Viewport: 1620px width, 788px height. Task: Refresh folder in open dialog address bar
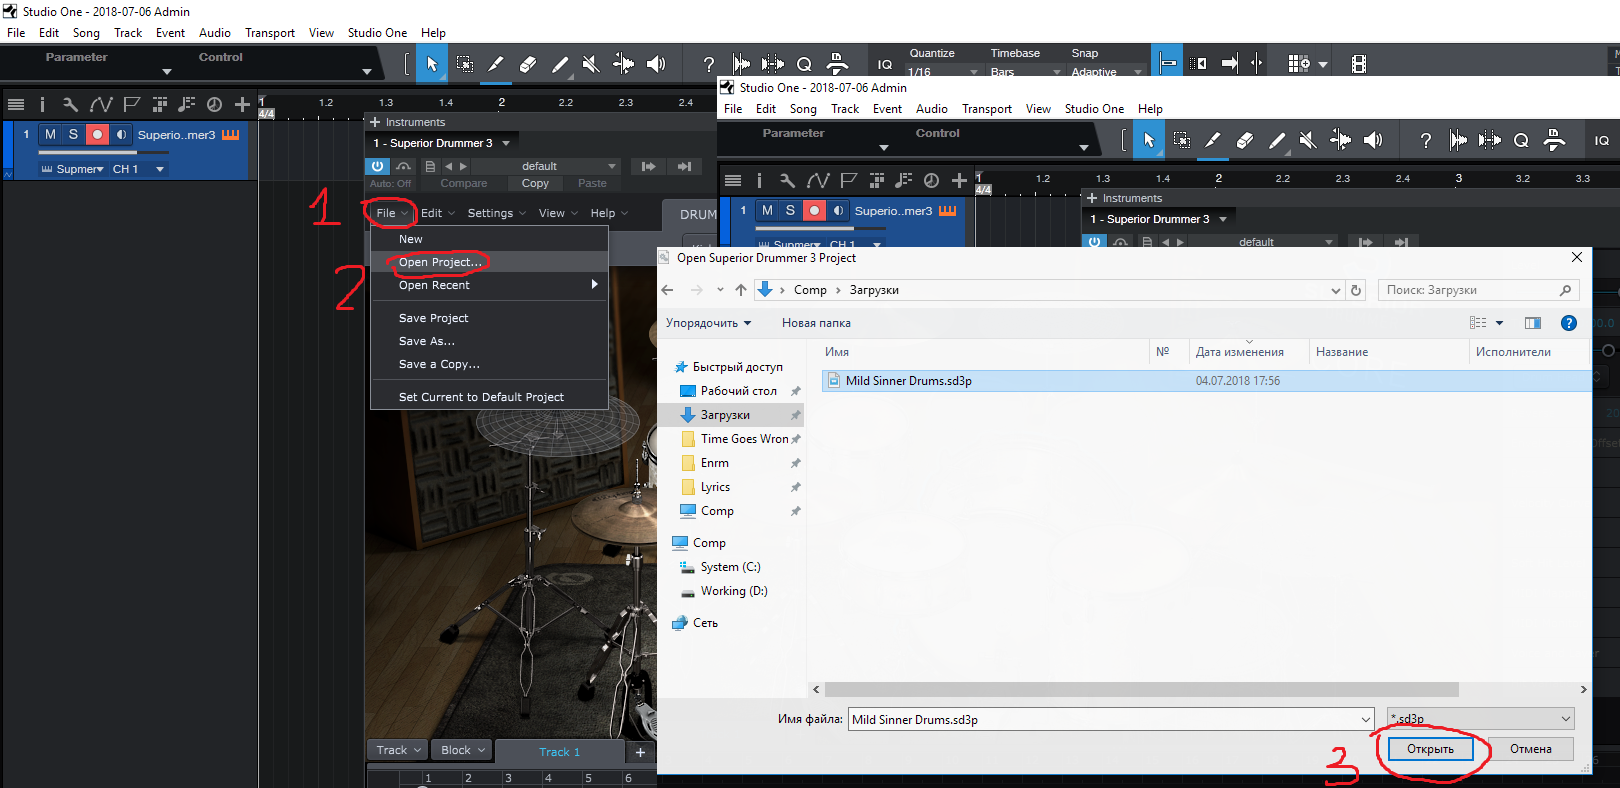click(x=1356, y=290)
